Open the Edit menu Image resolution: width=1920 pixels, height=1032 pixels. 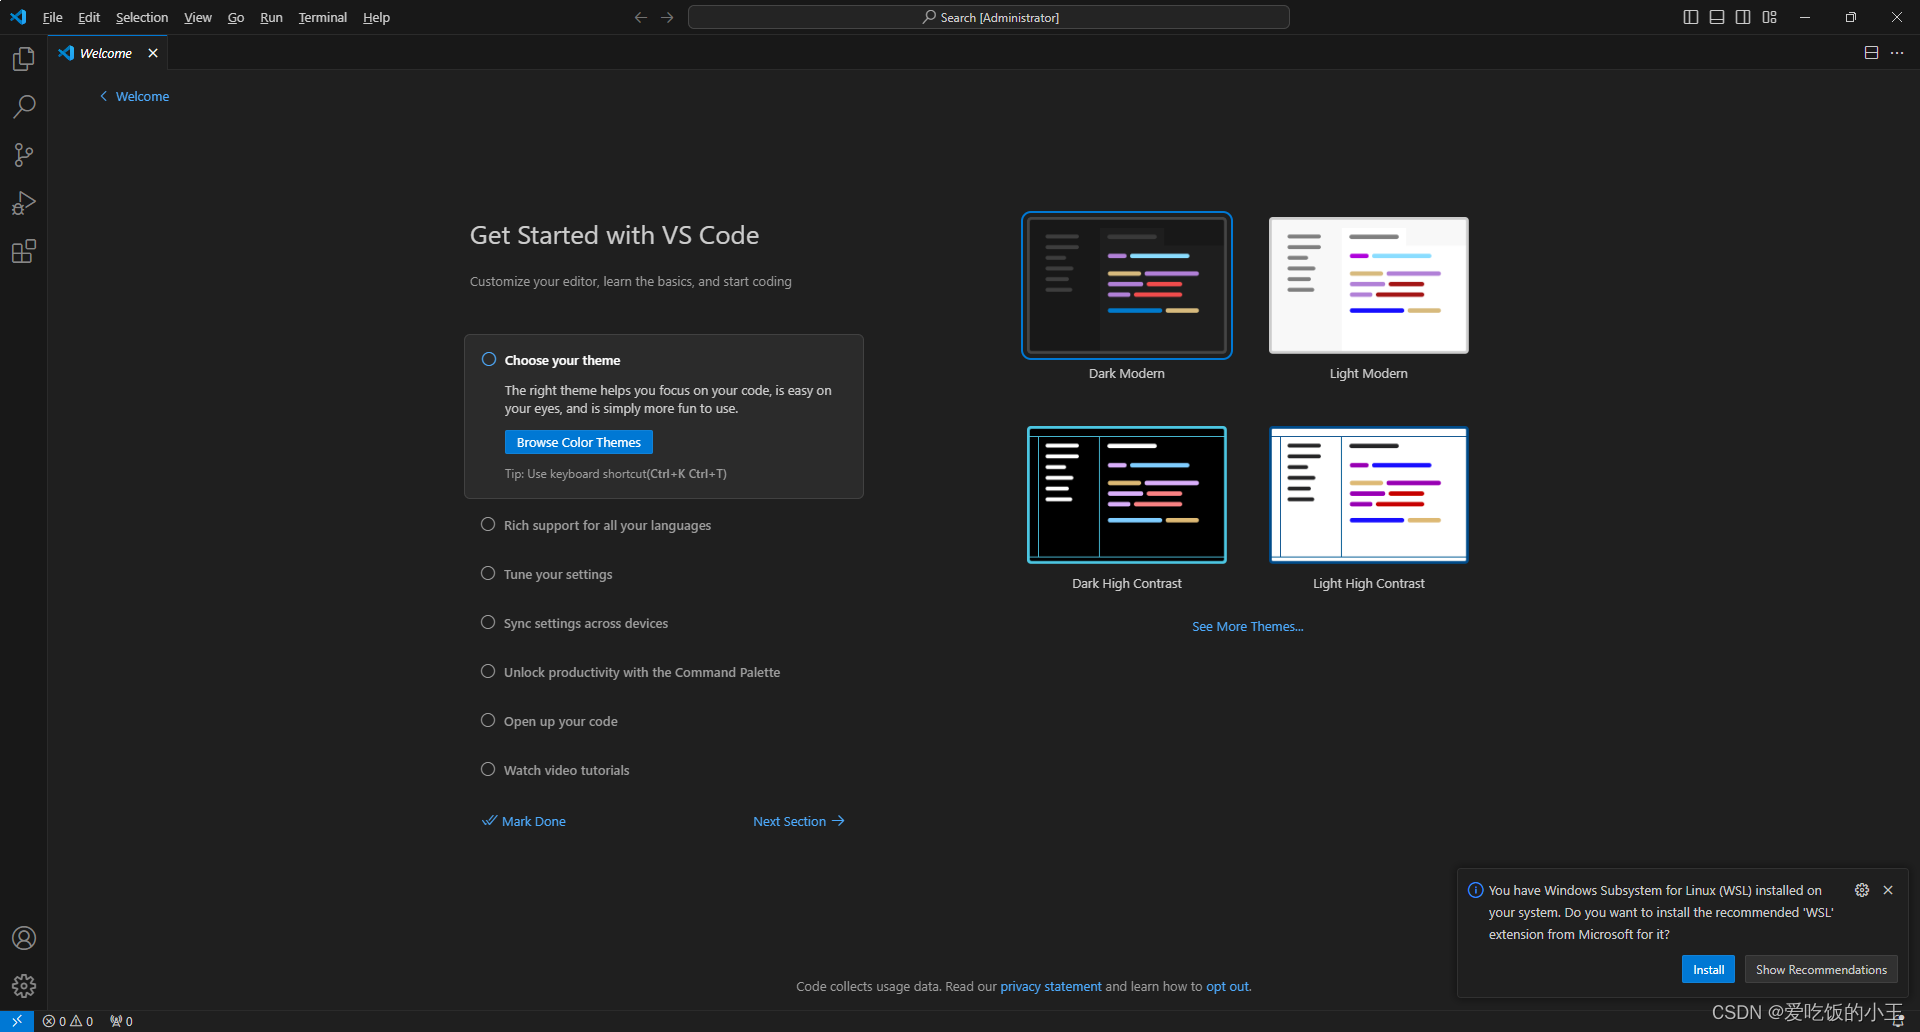click(x=89, y=17)
